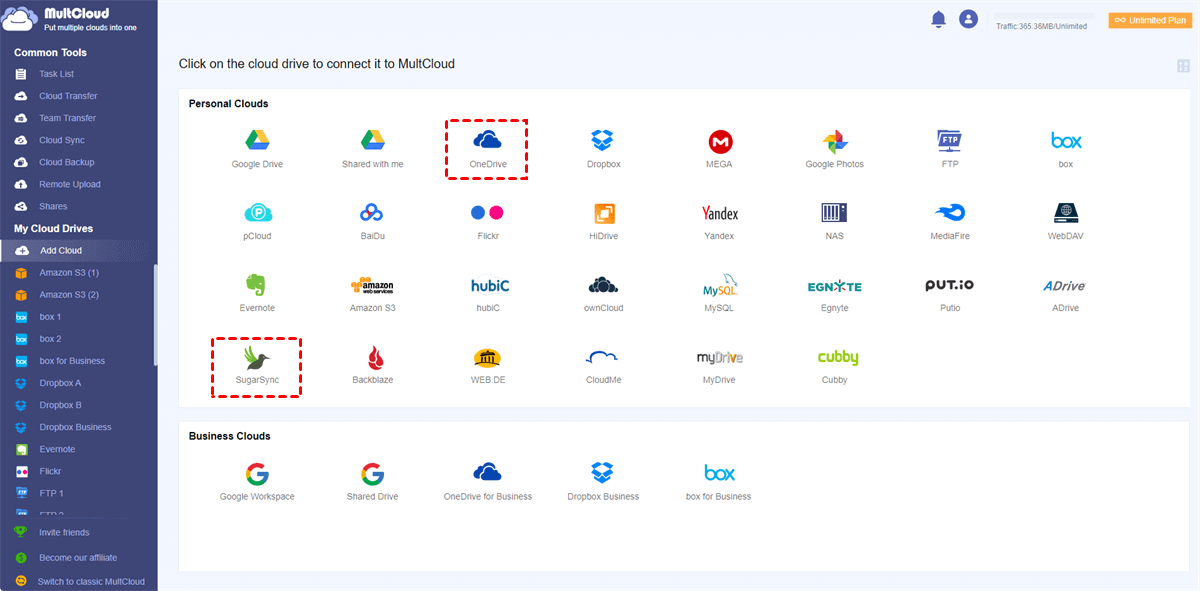Choose OneDrive cloud icon
This screenshot has height=591, width=1200.
point(487,148)
